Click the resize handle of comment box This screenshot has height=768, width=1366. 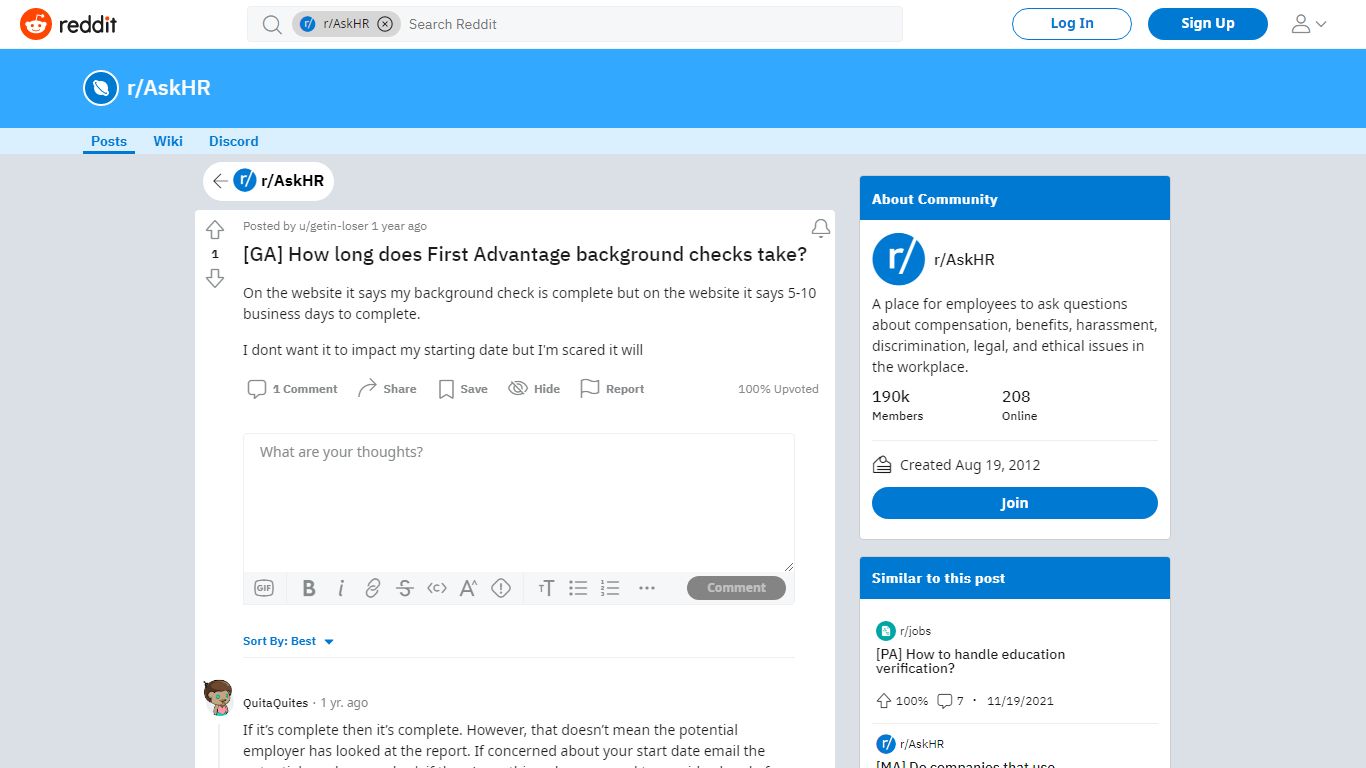click(x=788, y=566)
